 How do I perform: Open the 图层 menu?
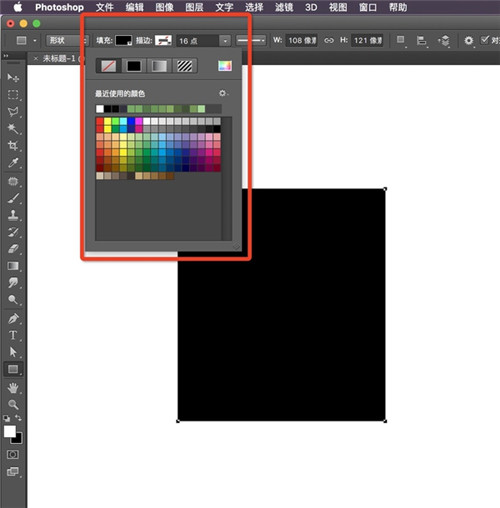coord(194,7)
